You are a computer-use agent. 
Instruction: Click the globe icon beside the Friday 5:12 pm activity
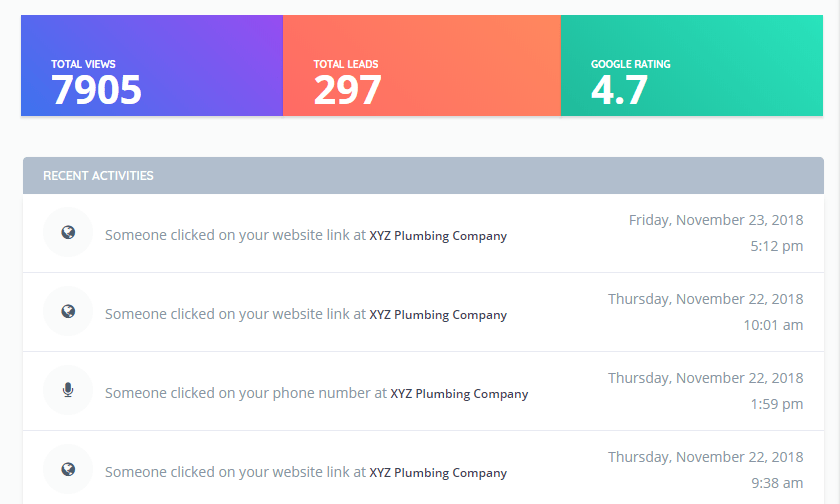tap(68, 232)
